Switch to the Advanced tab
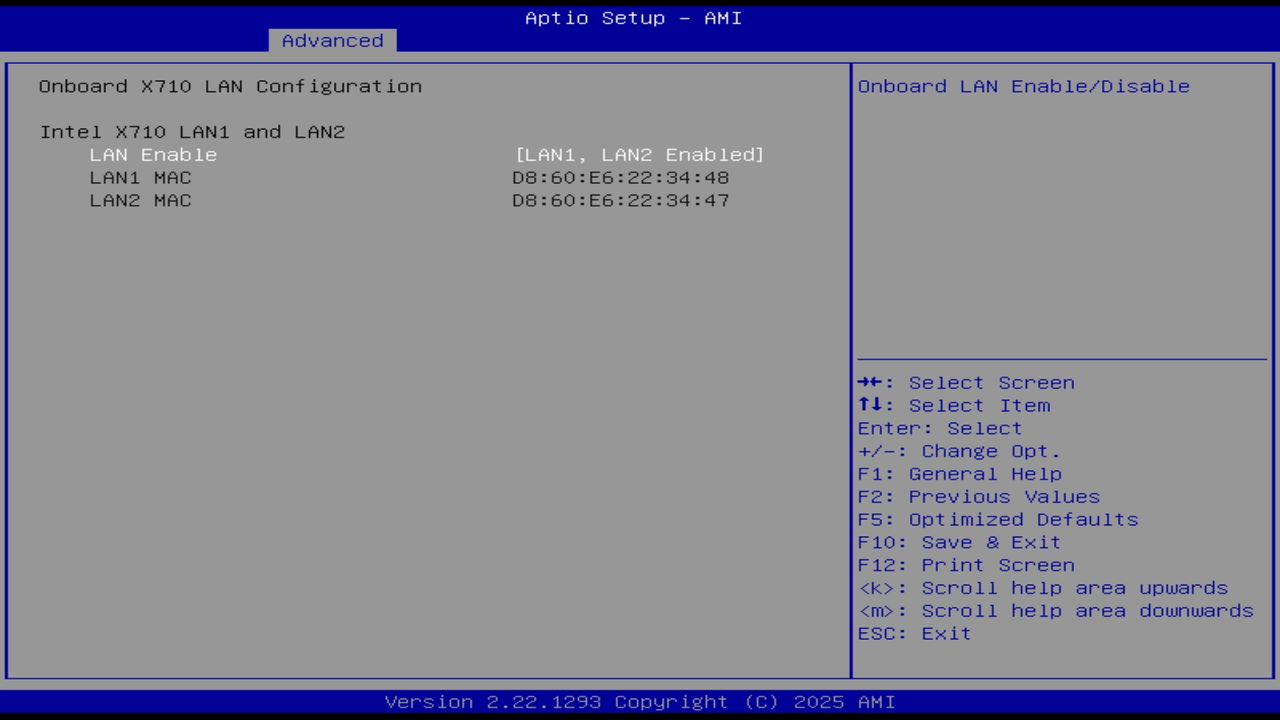Image resolution: width=1280 pixels, height=720 pixels. pos(331,40)
